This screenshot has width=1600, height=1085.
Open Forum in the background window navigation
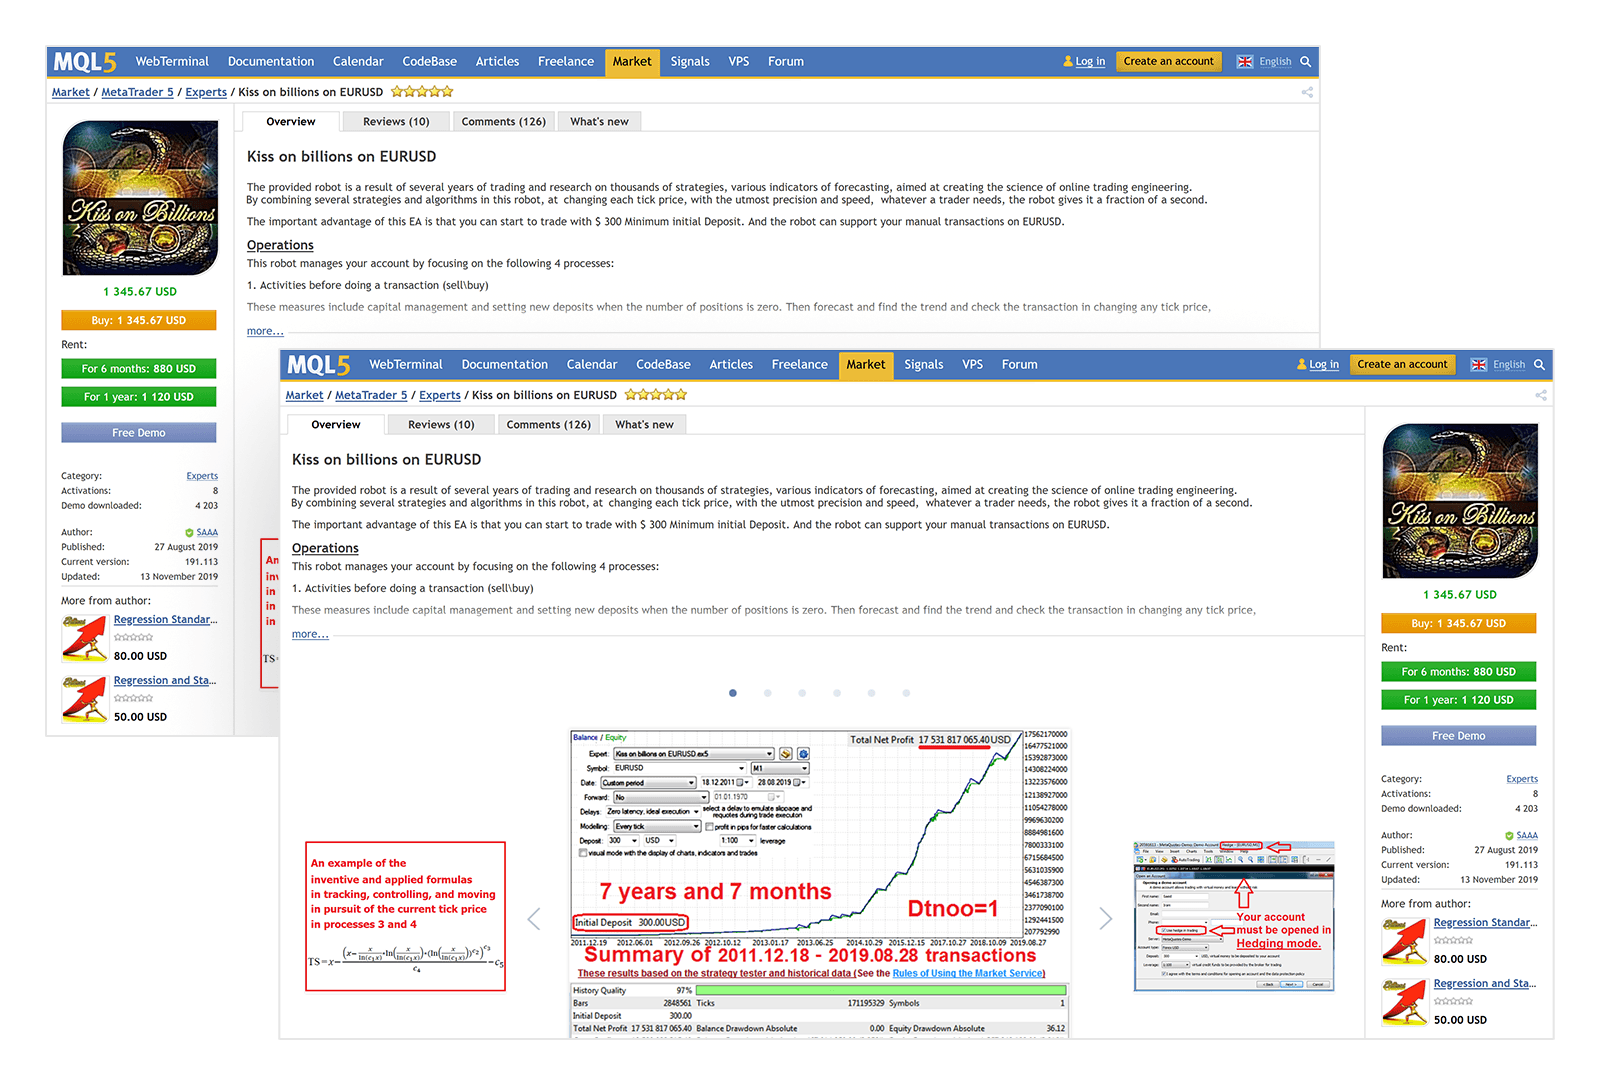[786, 62]
